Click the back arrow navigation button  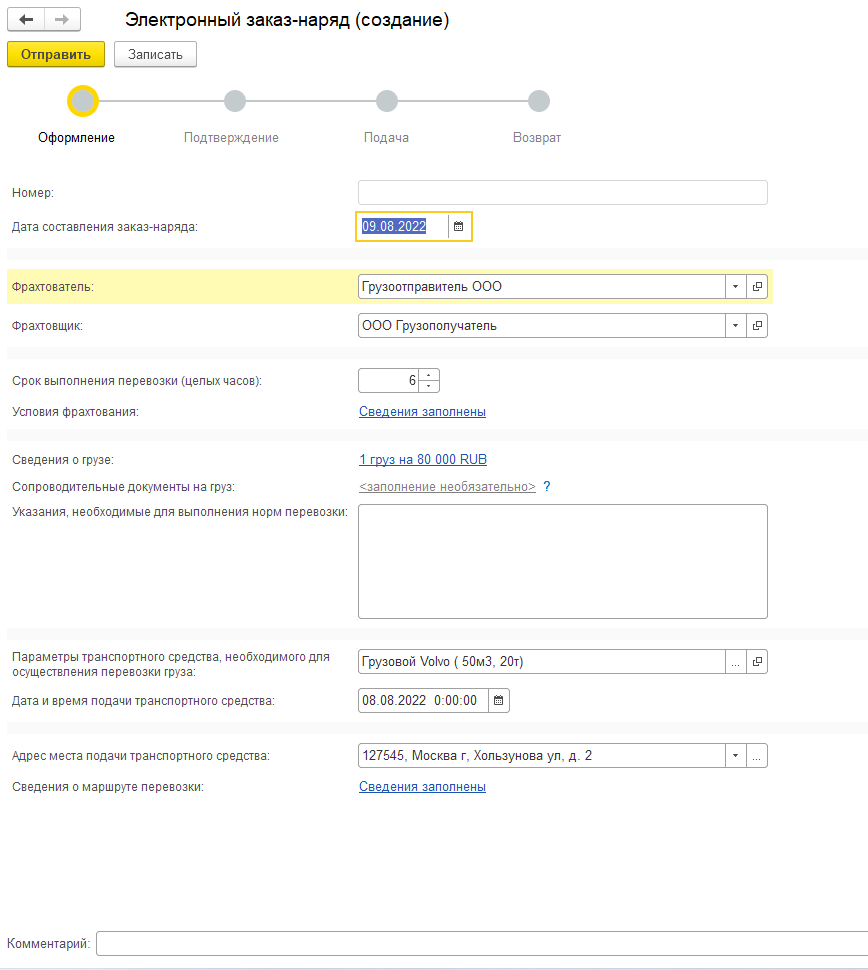pos(26,19)
